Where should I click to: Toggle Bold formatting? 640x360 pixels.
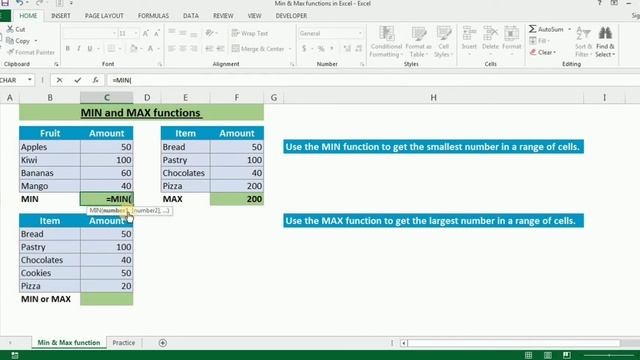pyautogui.click(x=68, y=49)
